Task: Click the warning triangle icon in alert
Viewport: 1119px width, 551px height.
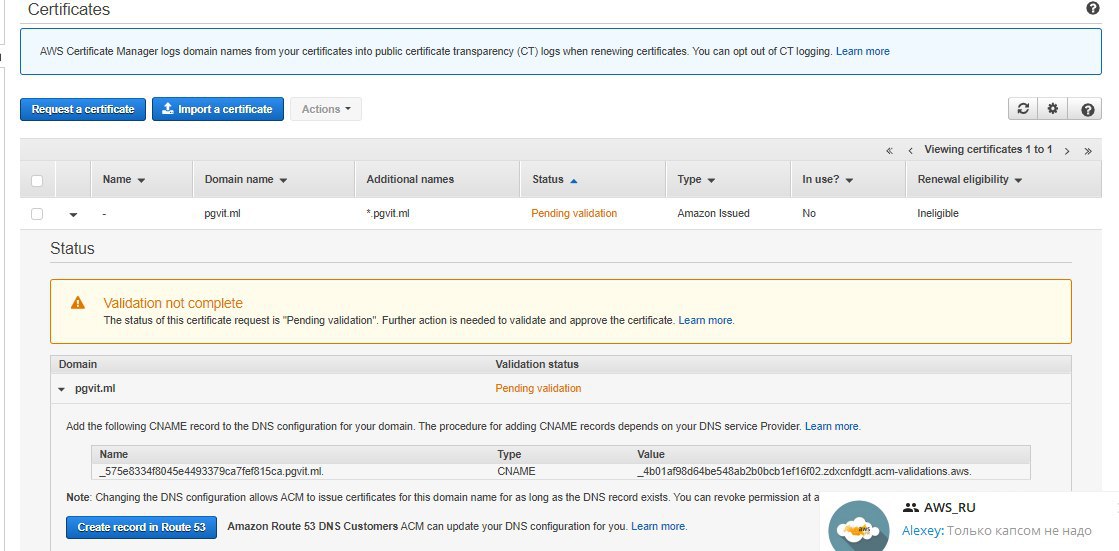Action: click(78, 303)
